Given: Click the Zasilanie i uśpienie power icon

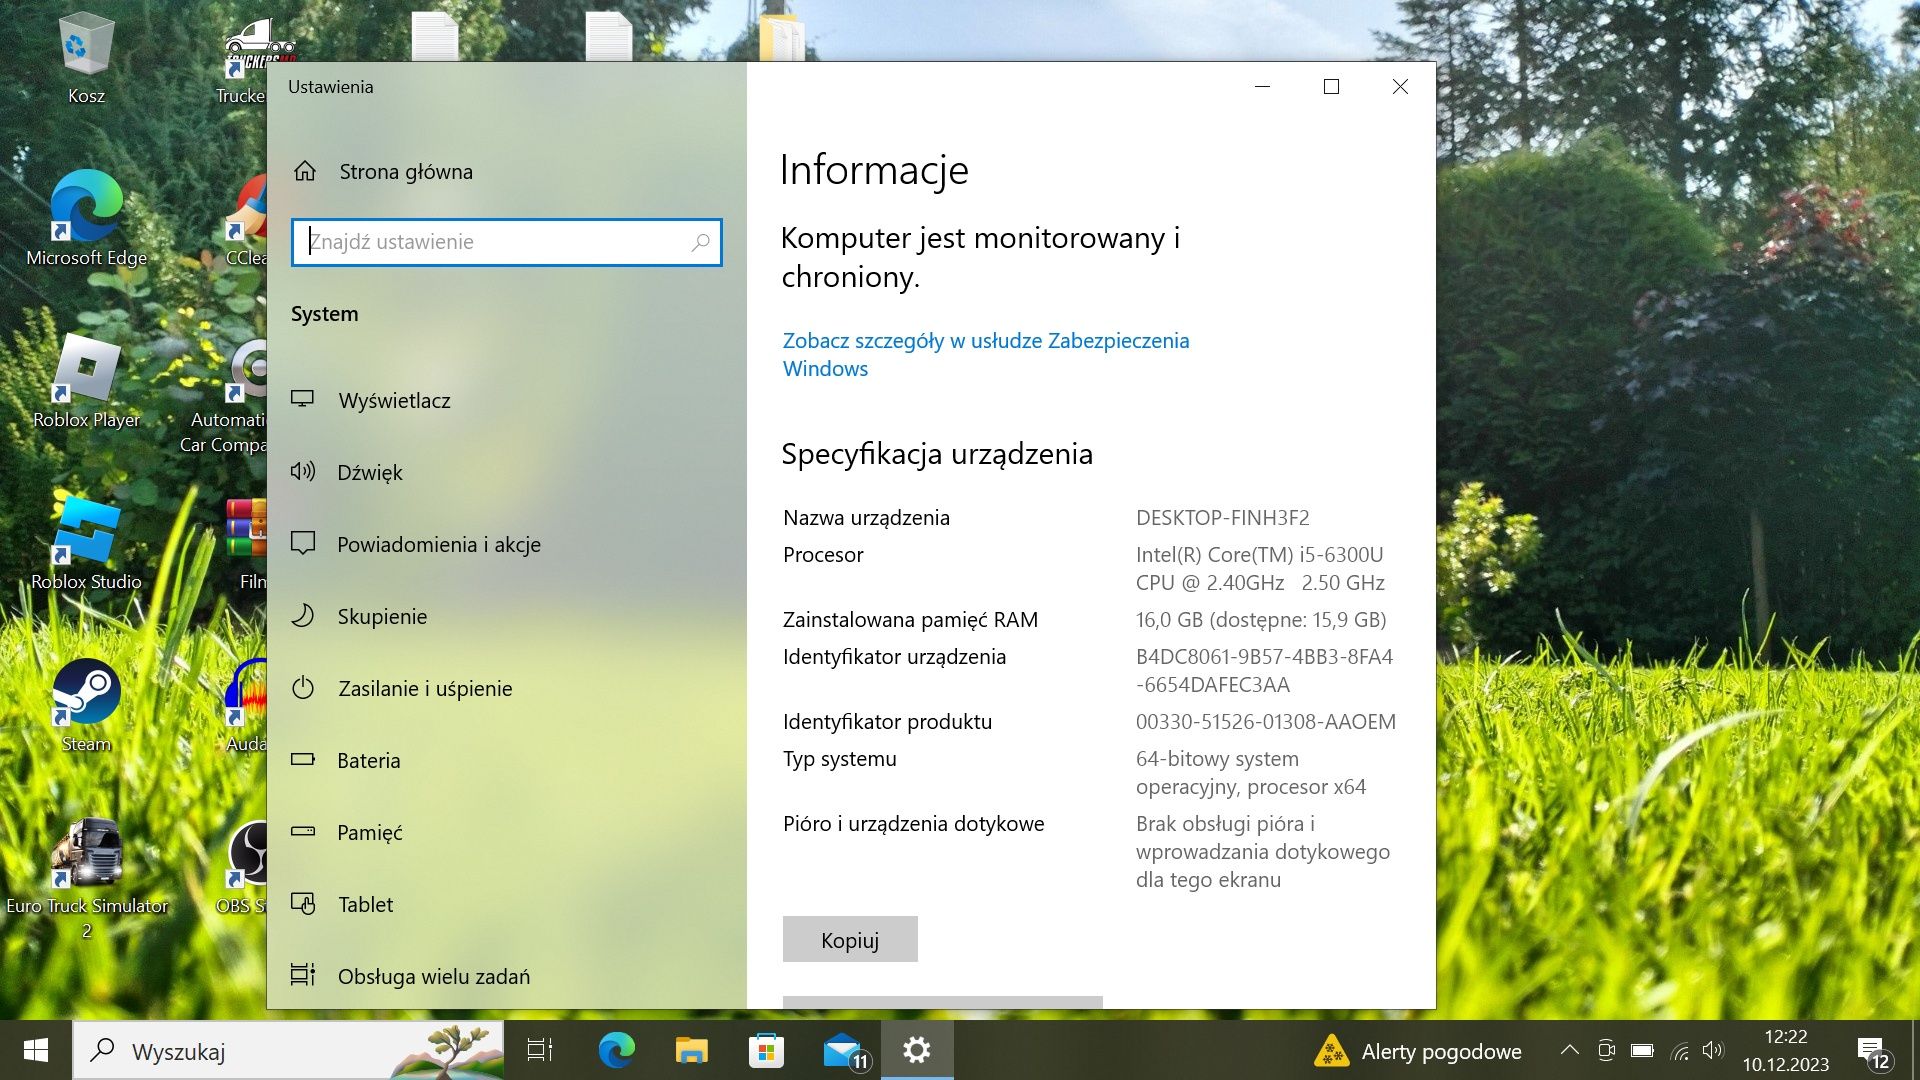Looking at the screenshot, I should (302, 687).
